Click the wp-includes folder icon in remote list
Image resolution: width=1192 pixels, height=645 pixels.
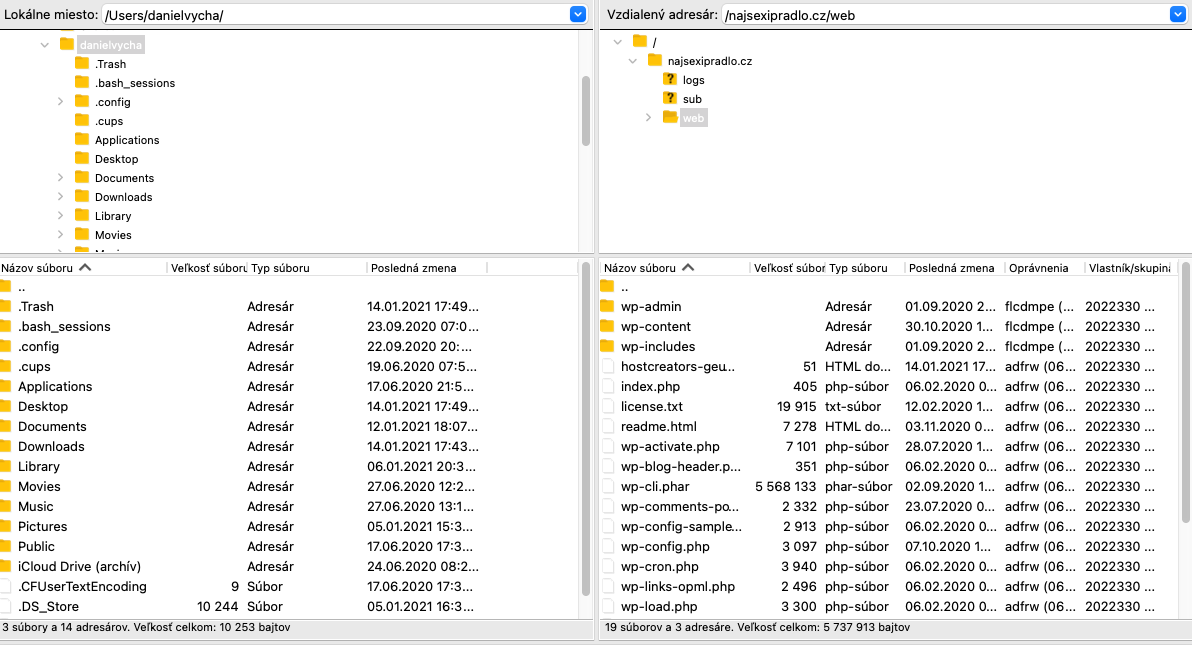(x=607, y=345)
